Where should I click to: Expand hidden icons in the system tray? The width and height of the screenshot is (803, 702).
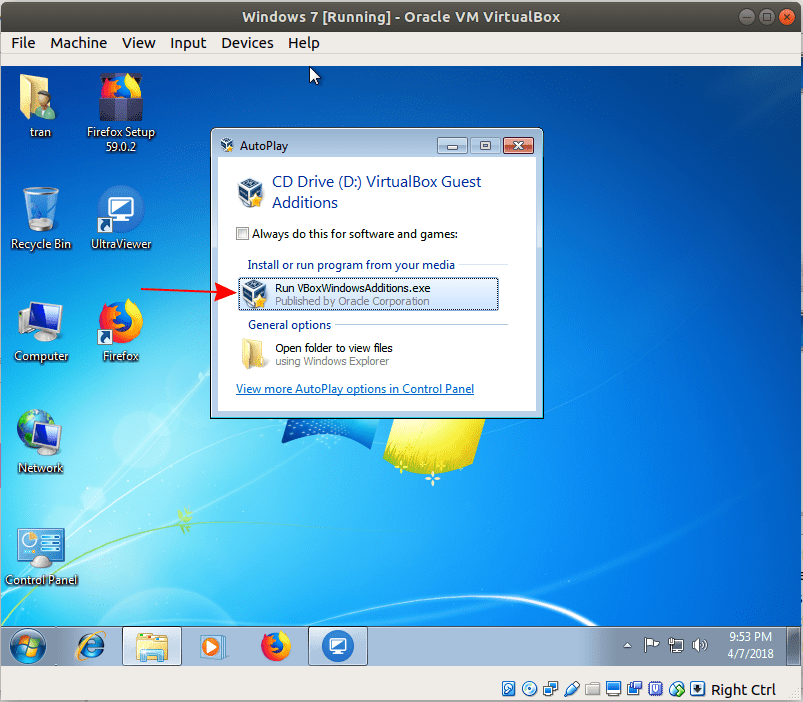(x=626, y=645)
